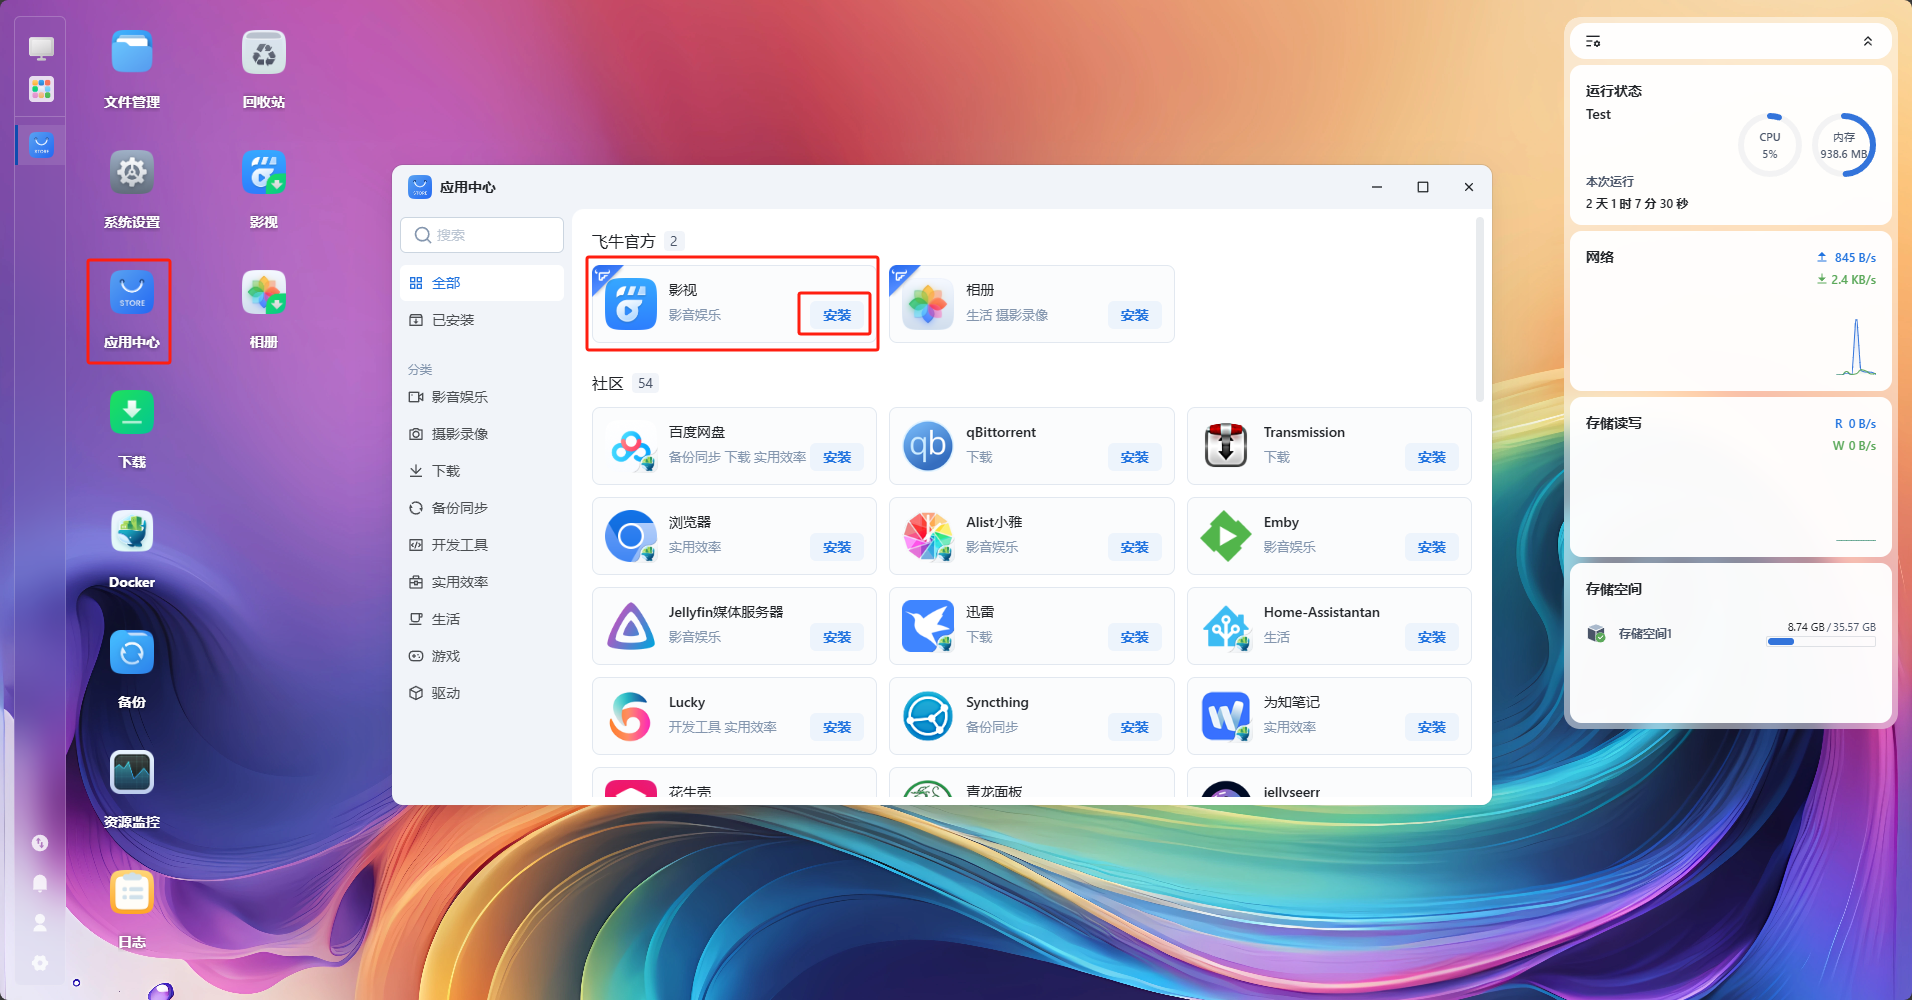Open the 备份 desktop icon

coord(132,653)
